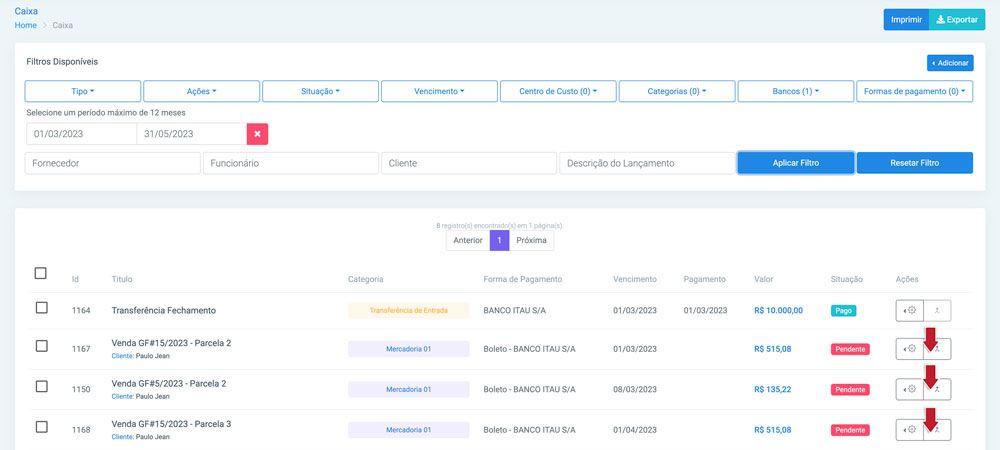Expand the Situação filter dropdown
Viewport: 1000px width, 450px height.
pos(320,91)
